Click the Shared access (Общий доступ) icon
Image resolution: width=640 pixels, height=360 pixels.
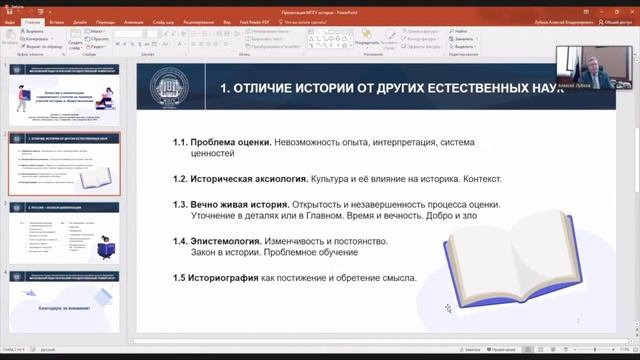616,22
